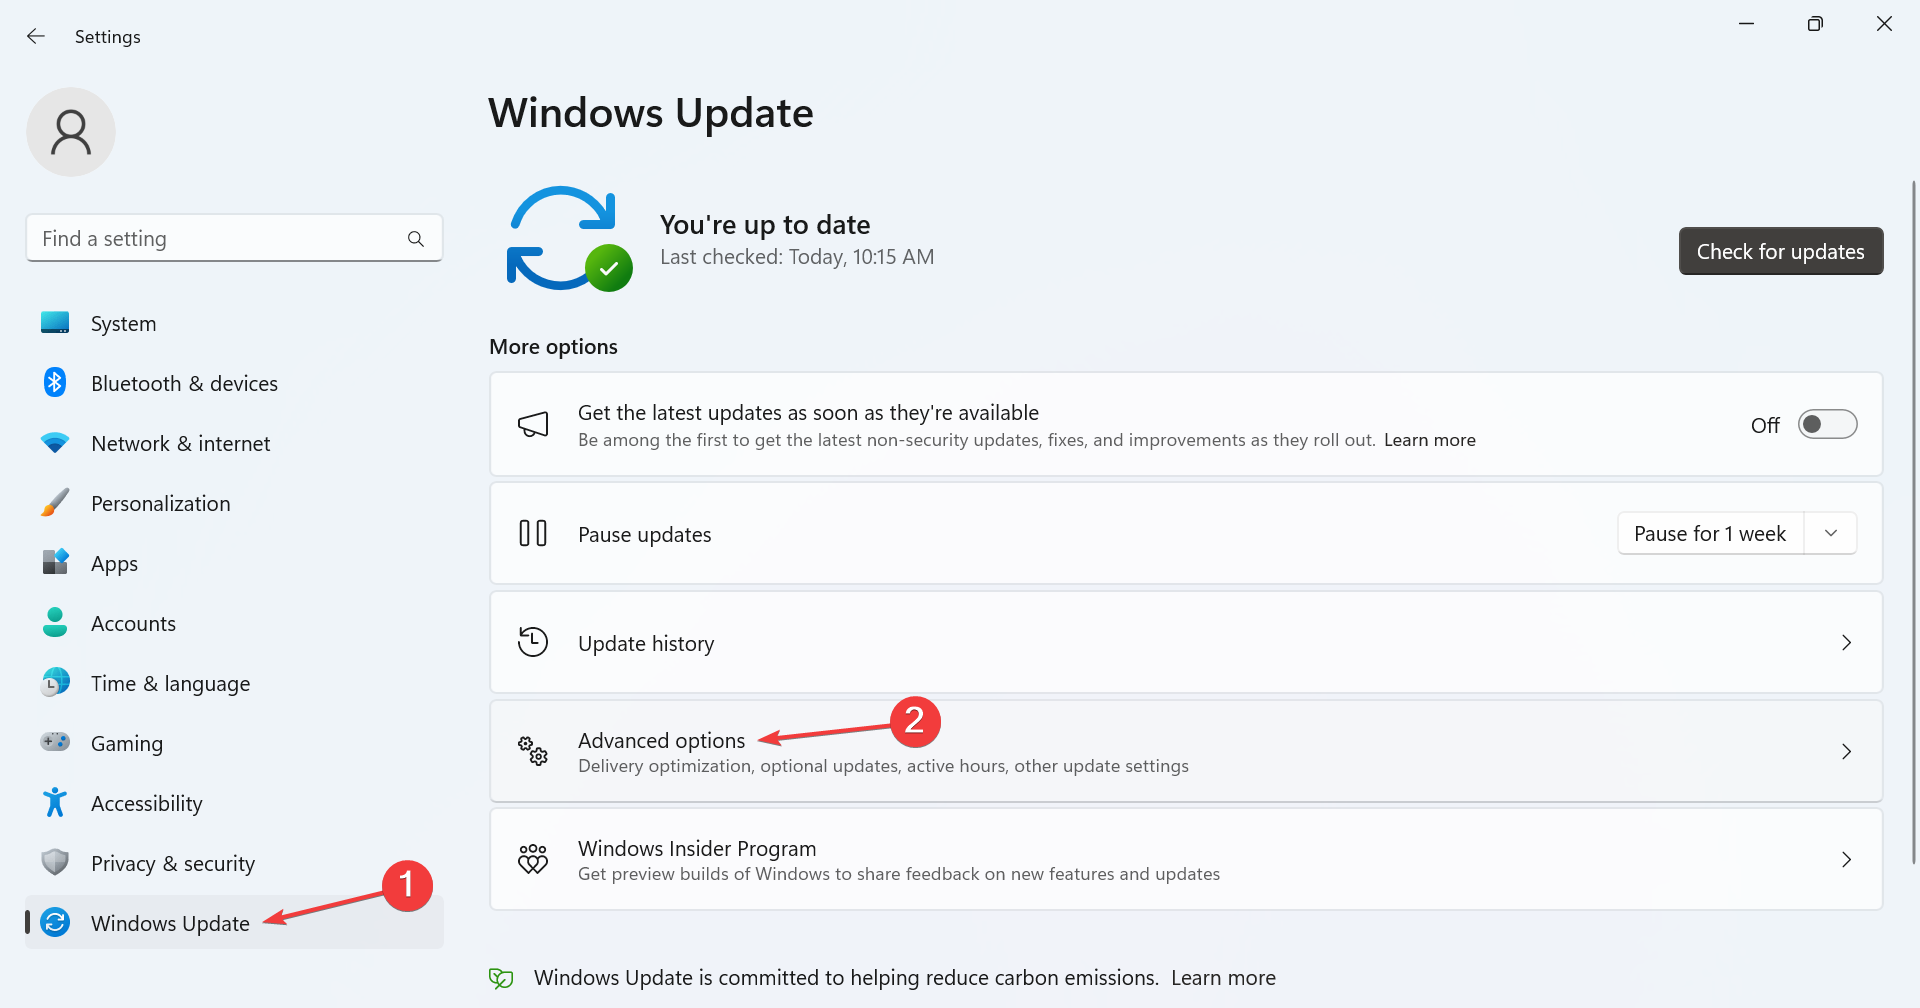Viewport: 1920px width, 1008px height.
Task: Click the Accounts person icon
Action: click(55, 622)
